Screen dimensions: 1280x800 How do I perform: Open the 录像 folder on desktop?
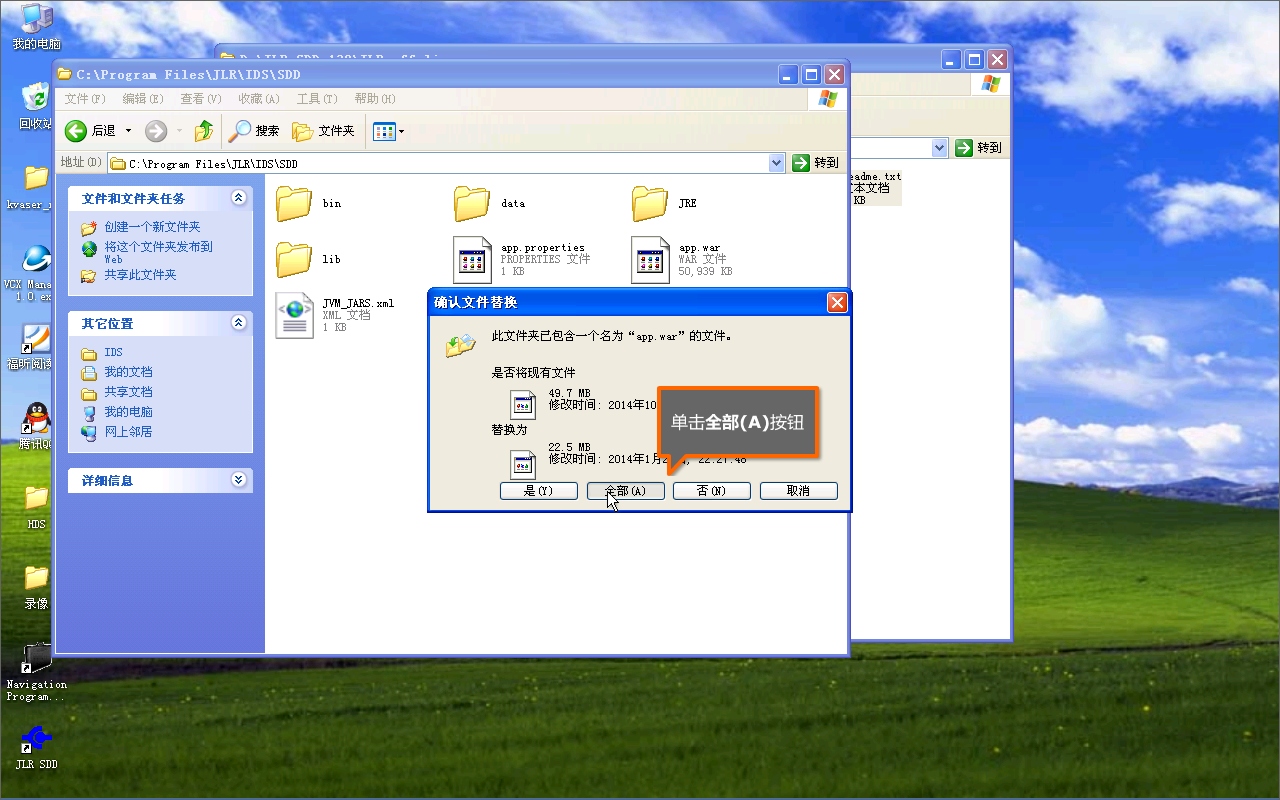coord(36,587)
